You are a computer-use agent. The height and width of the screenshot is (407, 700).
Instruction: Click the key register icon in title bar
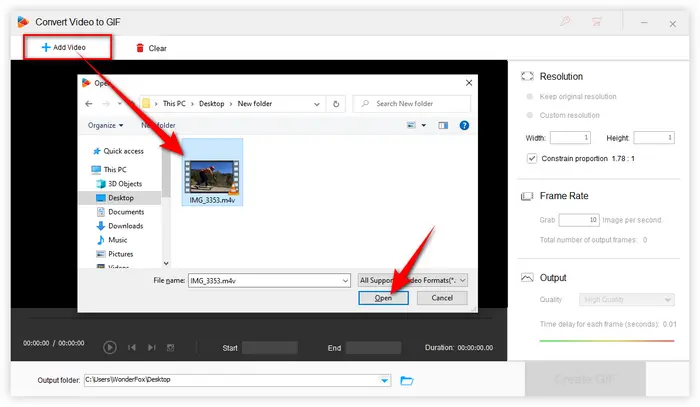pos(565,21)
